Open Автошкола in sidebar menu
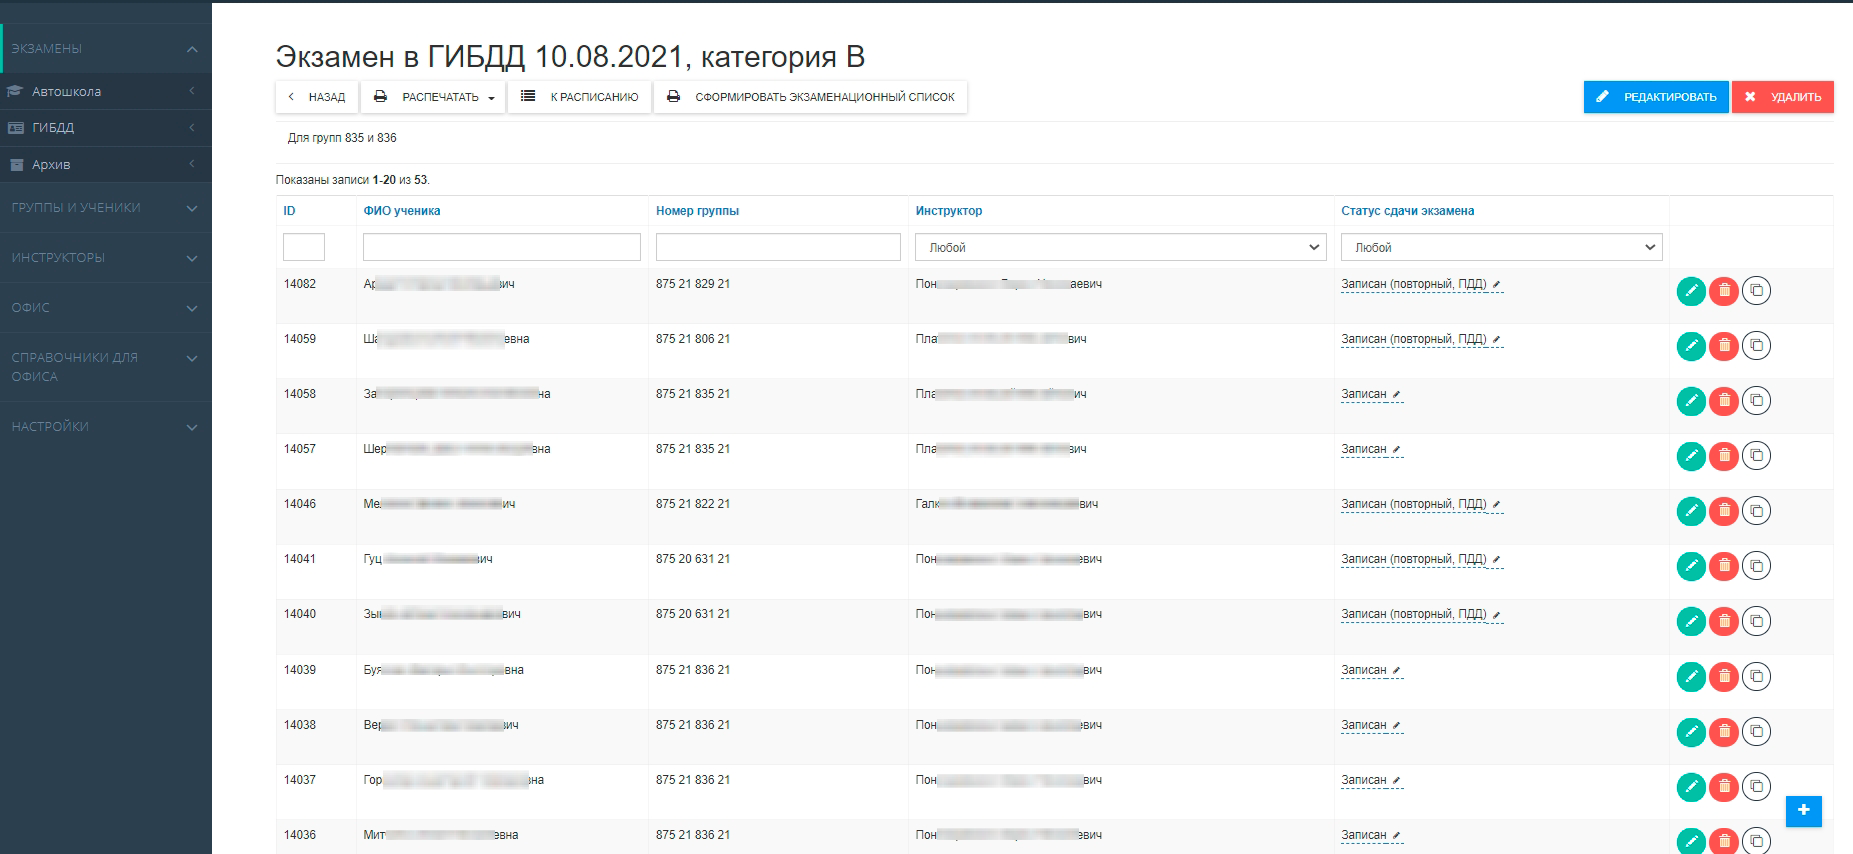The image size is (1853, 854). coord(105,91)
